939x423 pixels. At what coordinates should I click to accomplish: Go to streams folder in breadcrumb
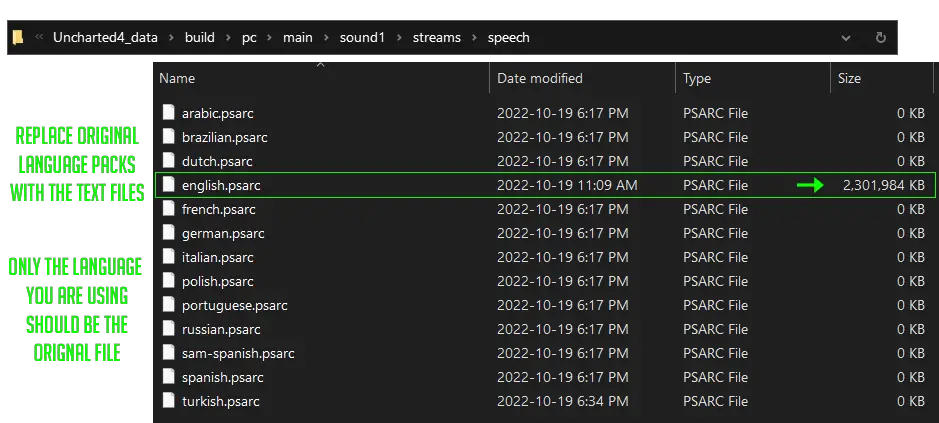pos(437,37)
